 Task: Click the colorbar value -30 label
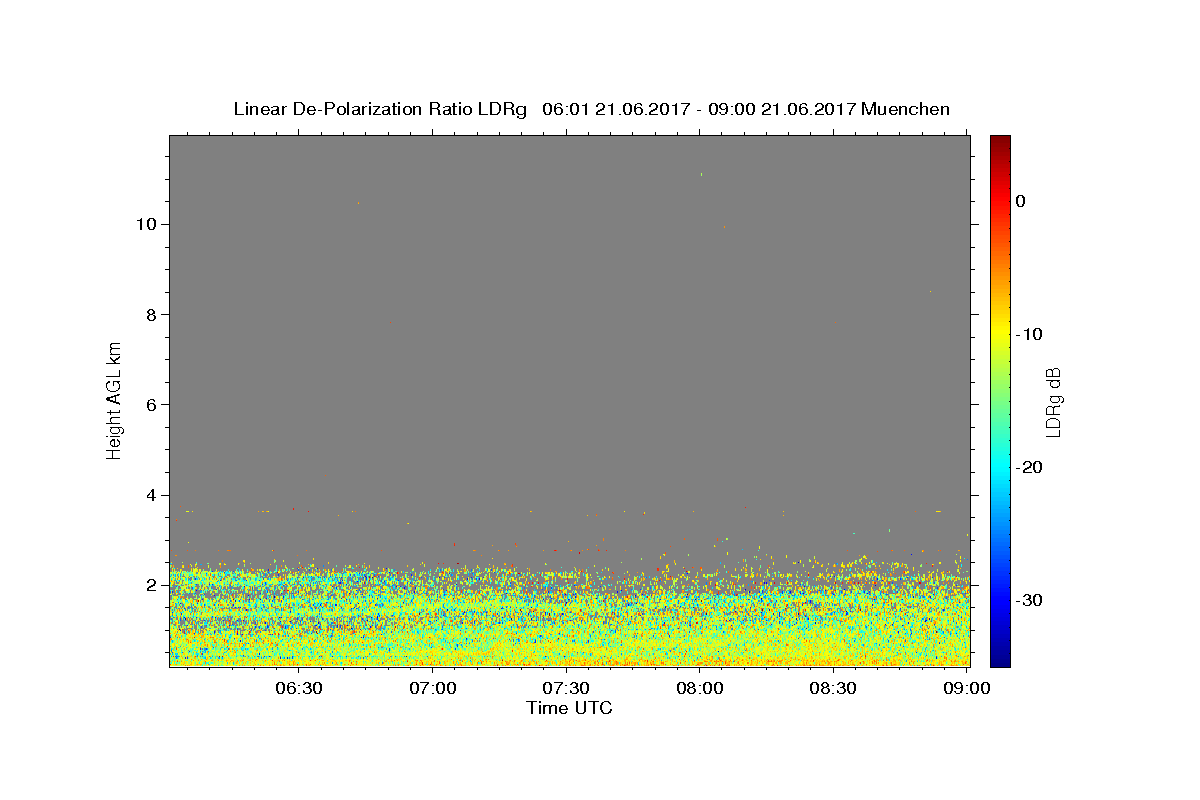[1031, 600]
